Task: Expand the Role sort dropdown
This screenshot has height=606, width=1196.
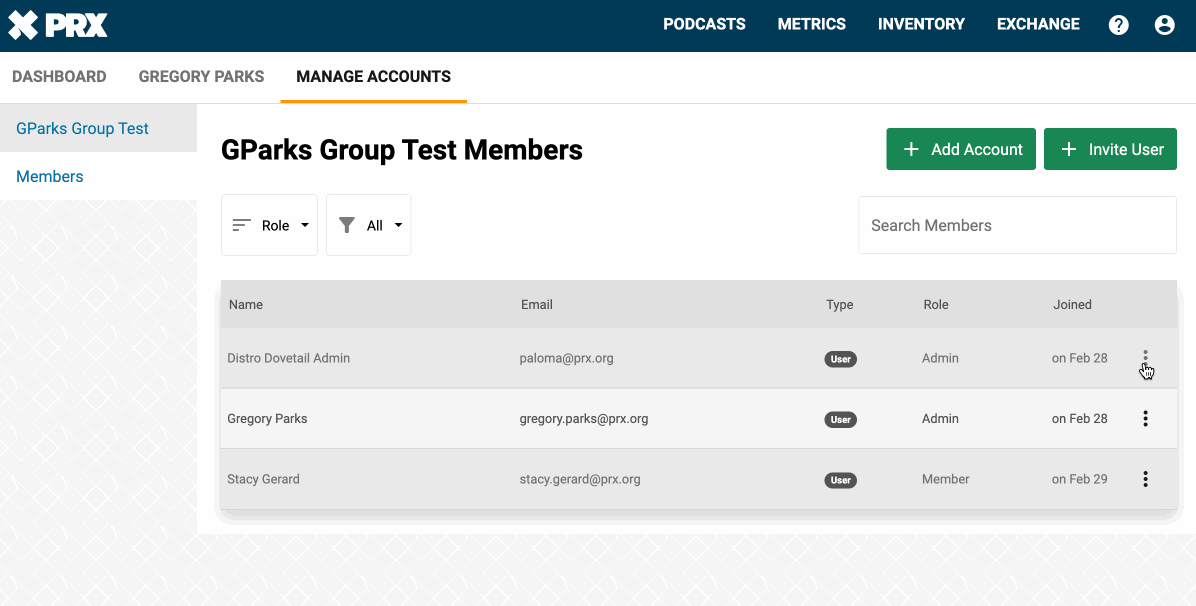Action: (269, 225)
